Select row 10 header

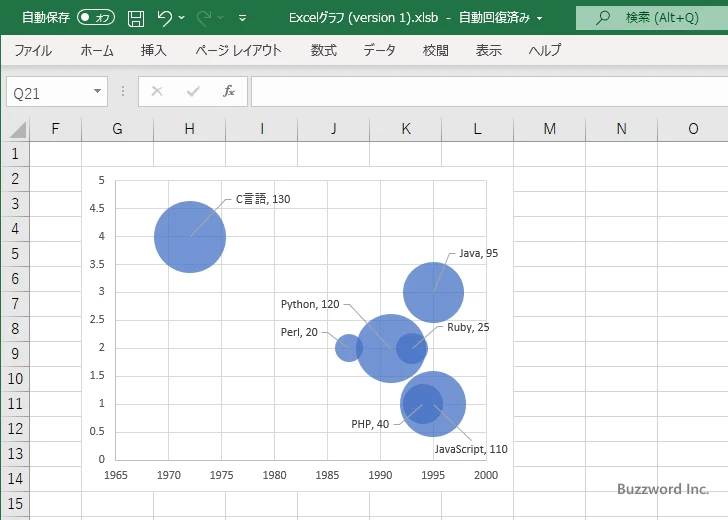click(x=15, y=378)
